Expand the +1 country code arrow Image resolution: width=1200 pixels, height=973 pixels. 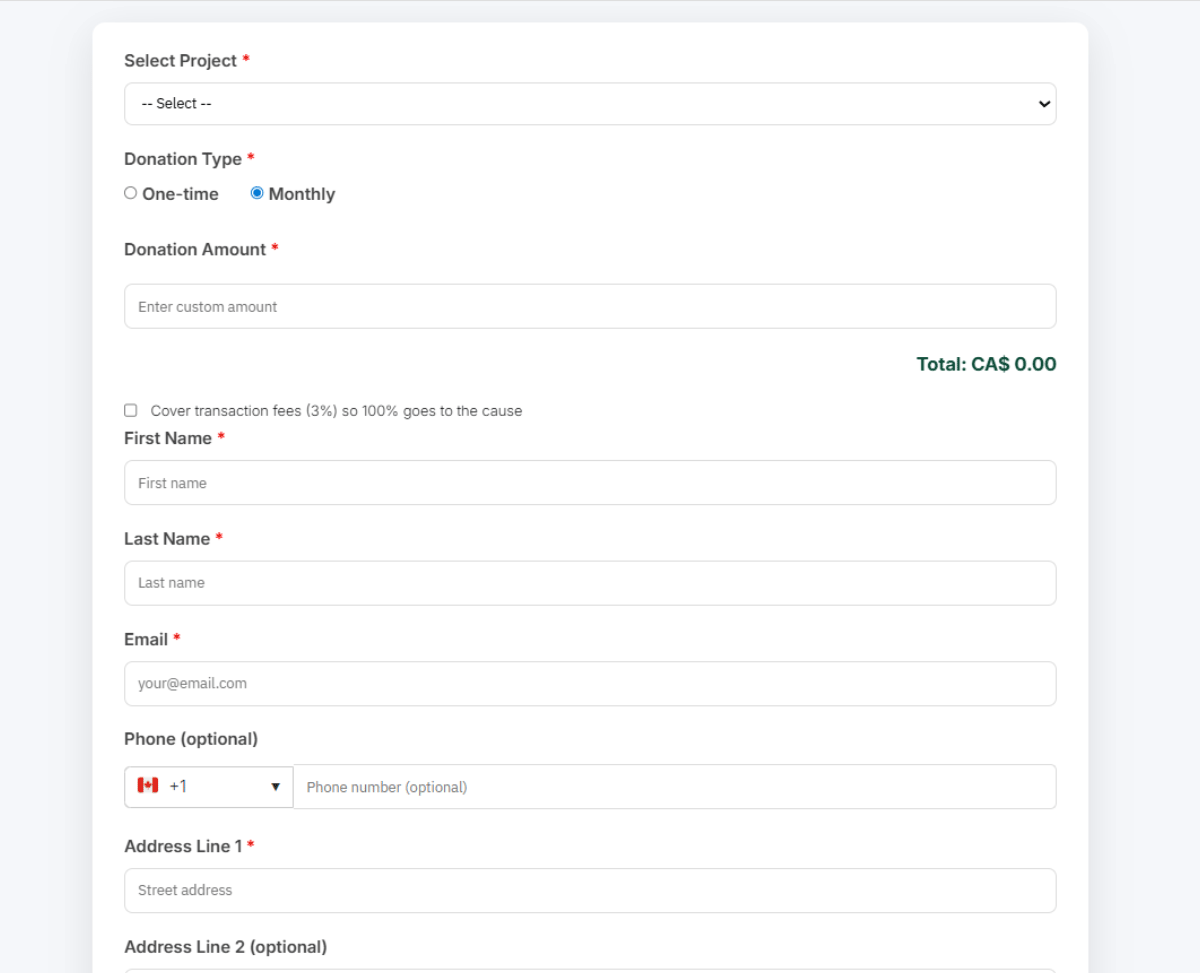click(275, 787)
